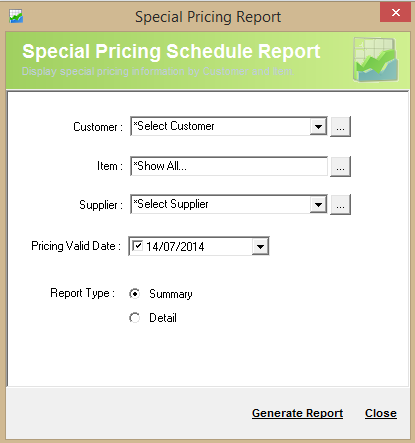This screenshot has height=443, width=415.
Task: Select the Summary report type
Action: (x=134, y=294)
